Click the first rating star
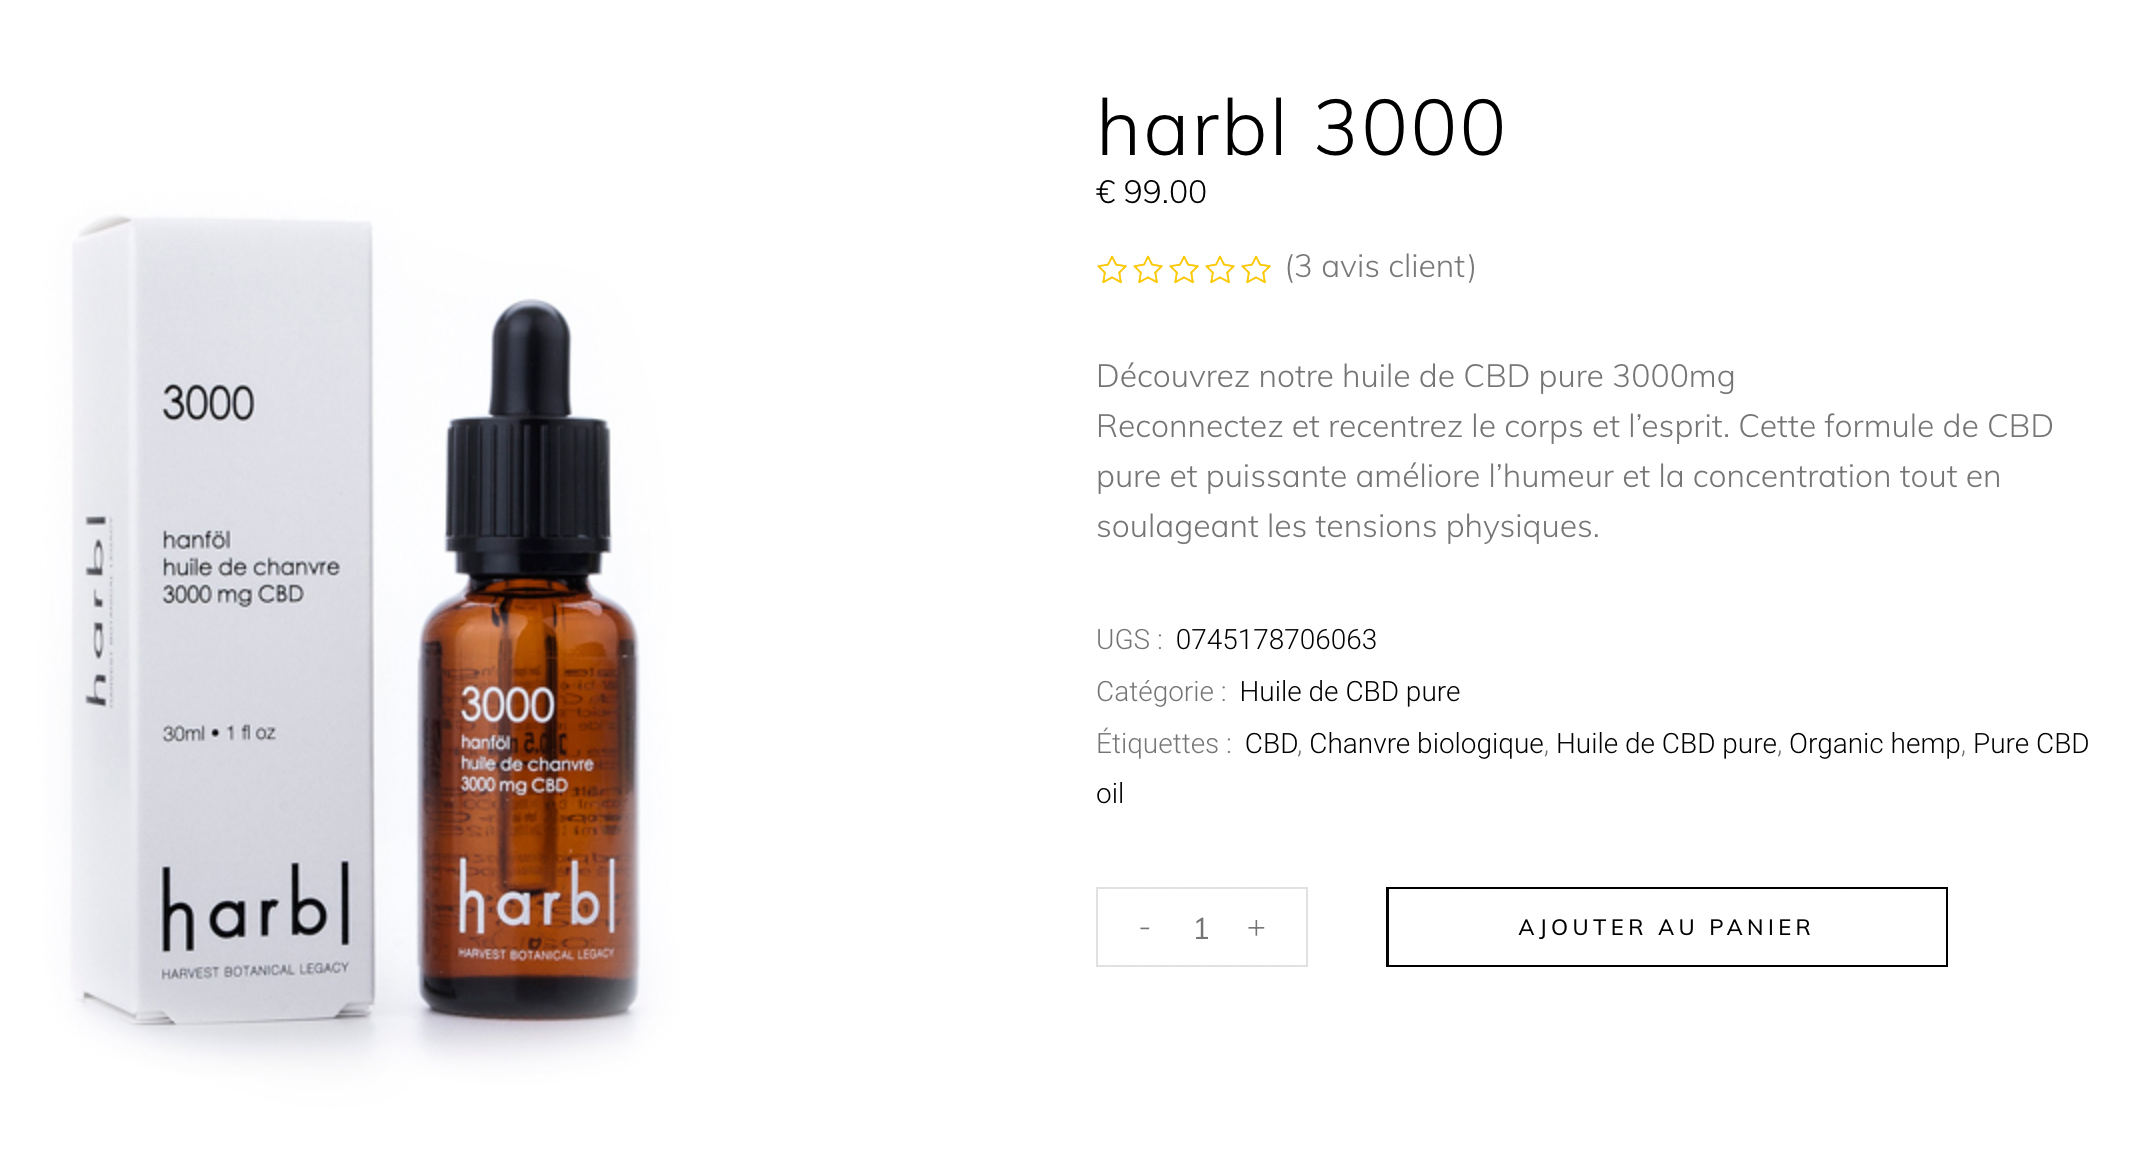 pyautogui.click(x=1111, y=270)
